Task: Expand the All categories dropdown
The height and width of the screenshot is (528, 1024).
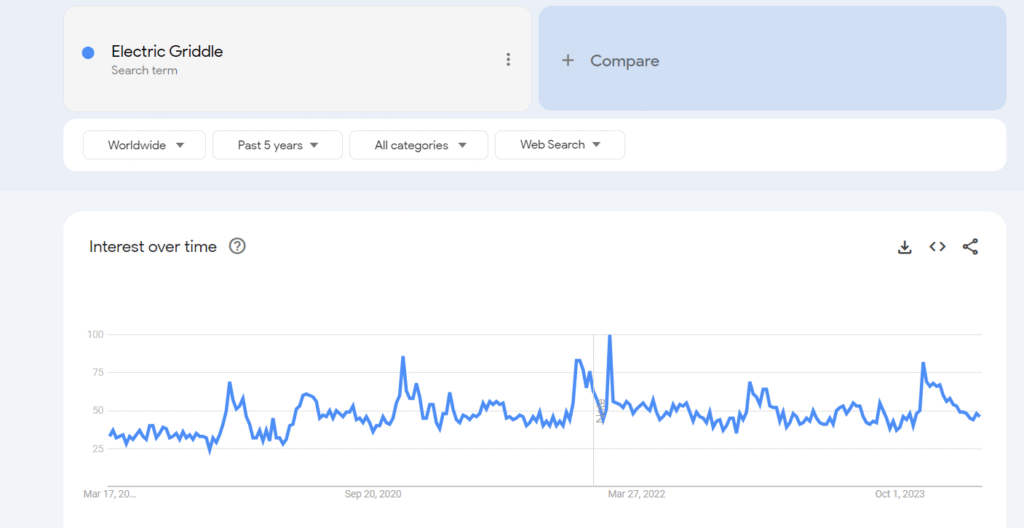Action: [x=419, y=145]
